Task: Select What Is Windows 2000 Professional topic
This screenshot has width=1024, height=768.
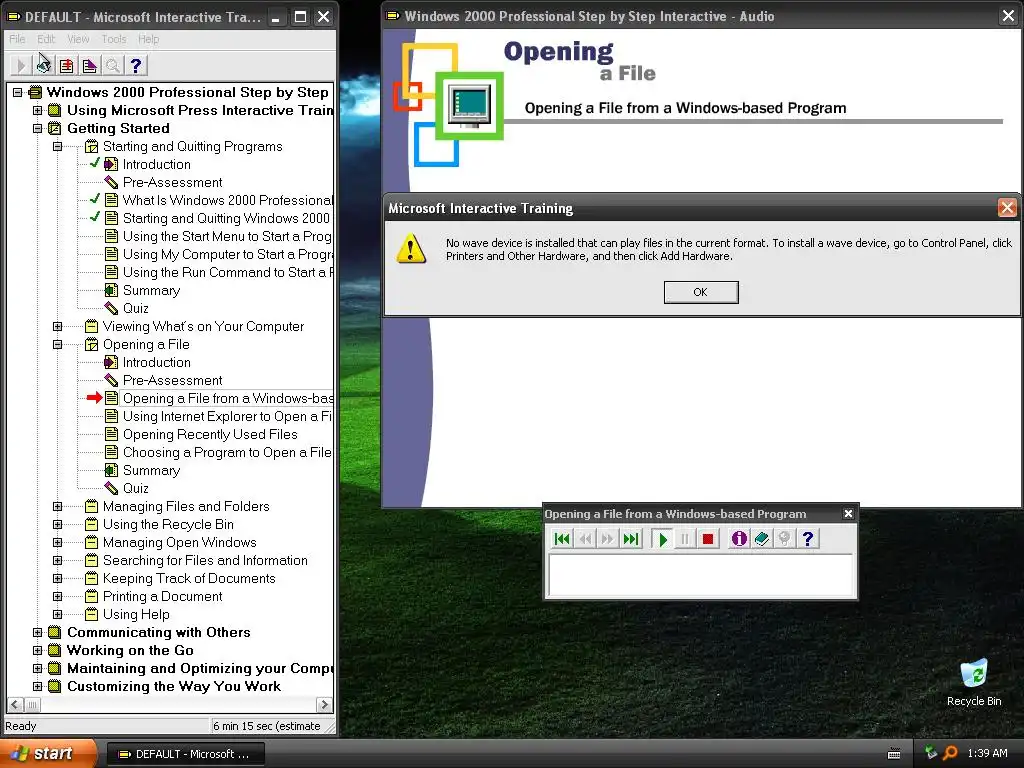Action: click(x=227, y=200)
